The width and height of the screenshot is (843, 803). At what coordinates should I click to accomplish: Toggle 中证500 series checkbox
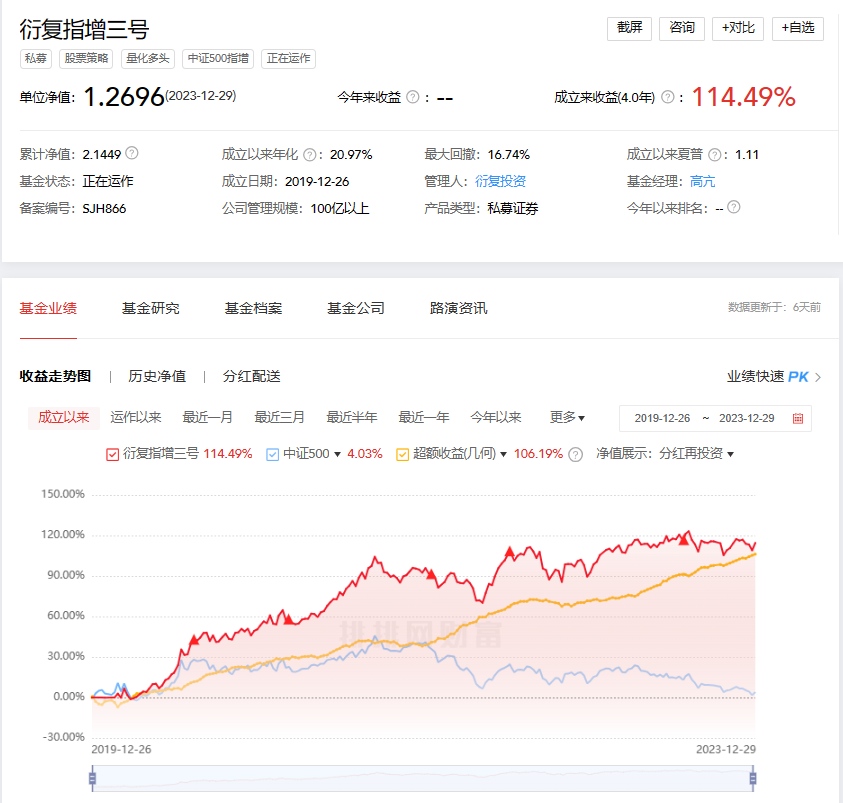pyautogui.click(x=273, y=455)
